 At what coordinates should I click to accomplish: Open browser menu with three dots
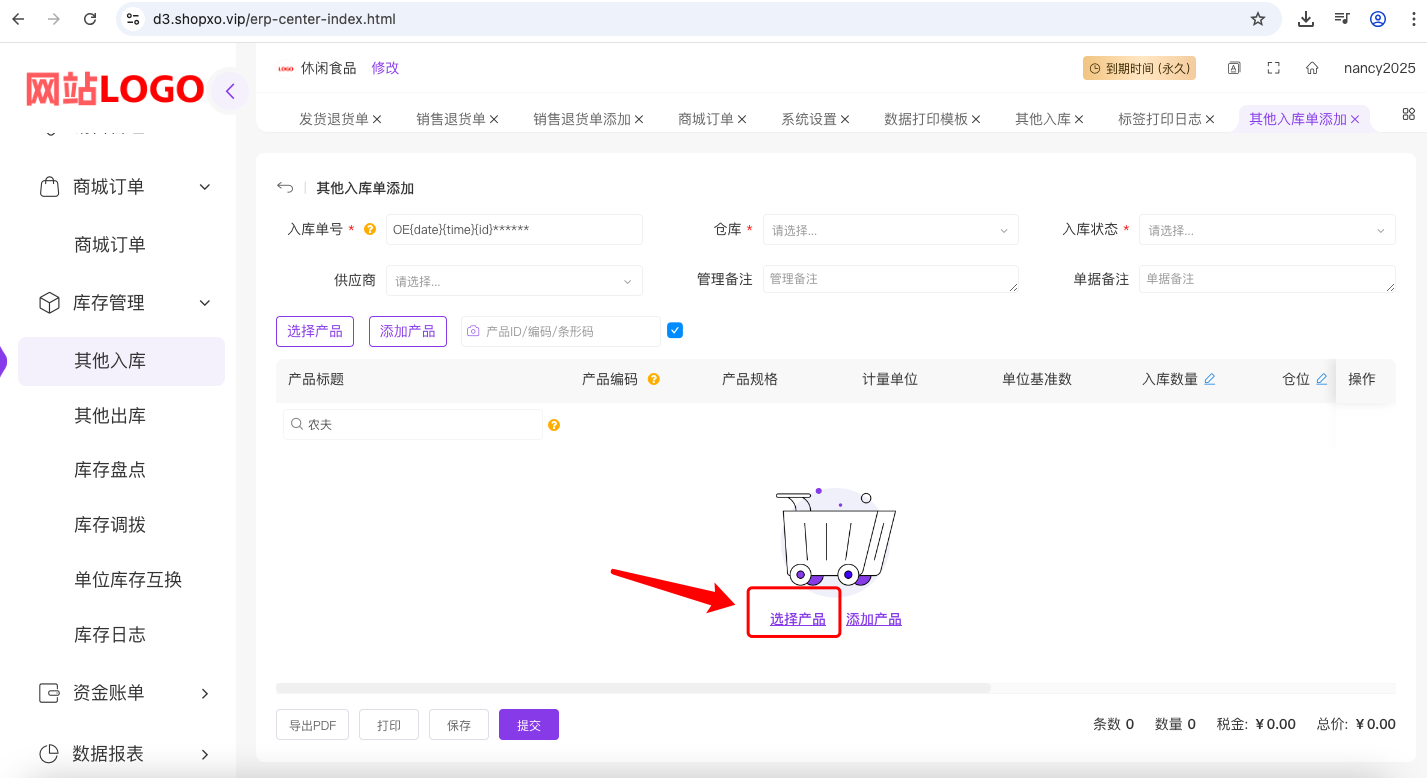1414,19
